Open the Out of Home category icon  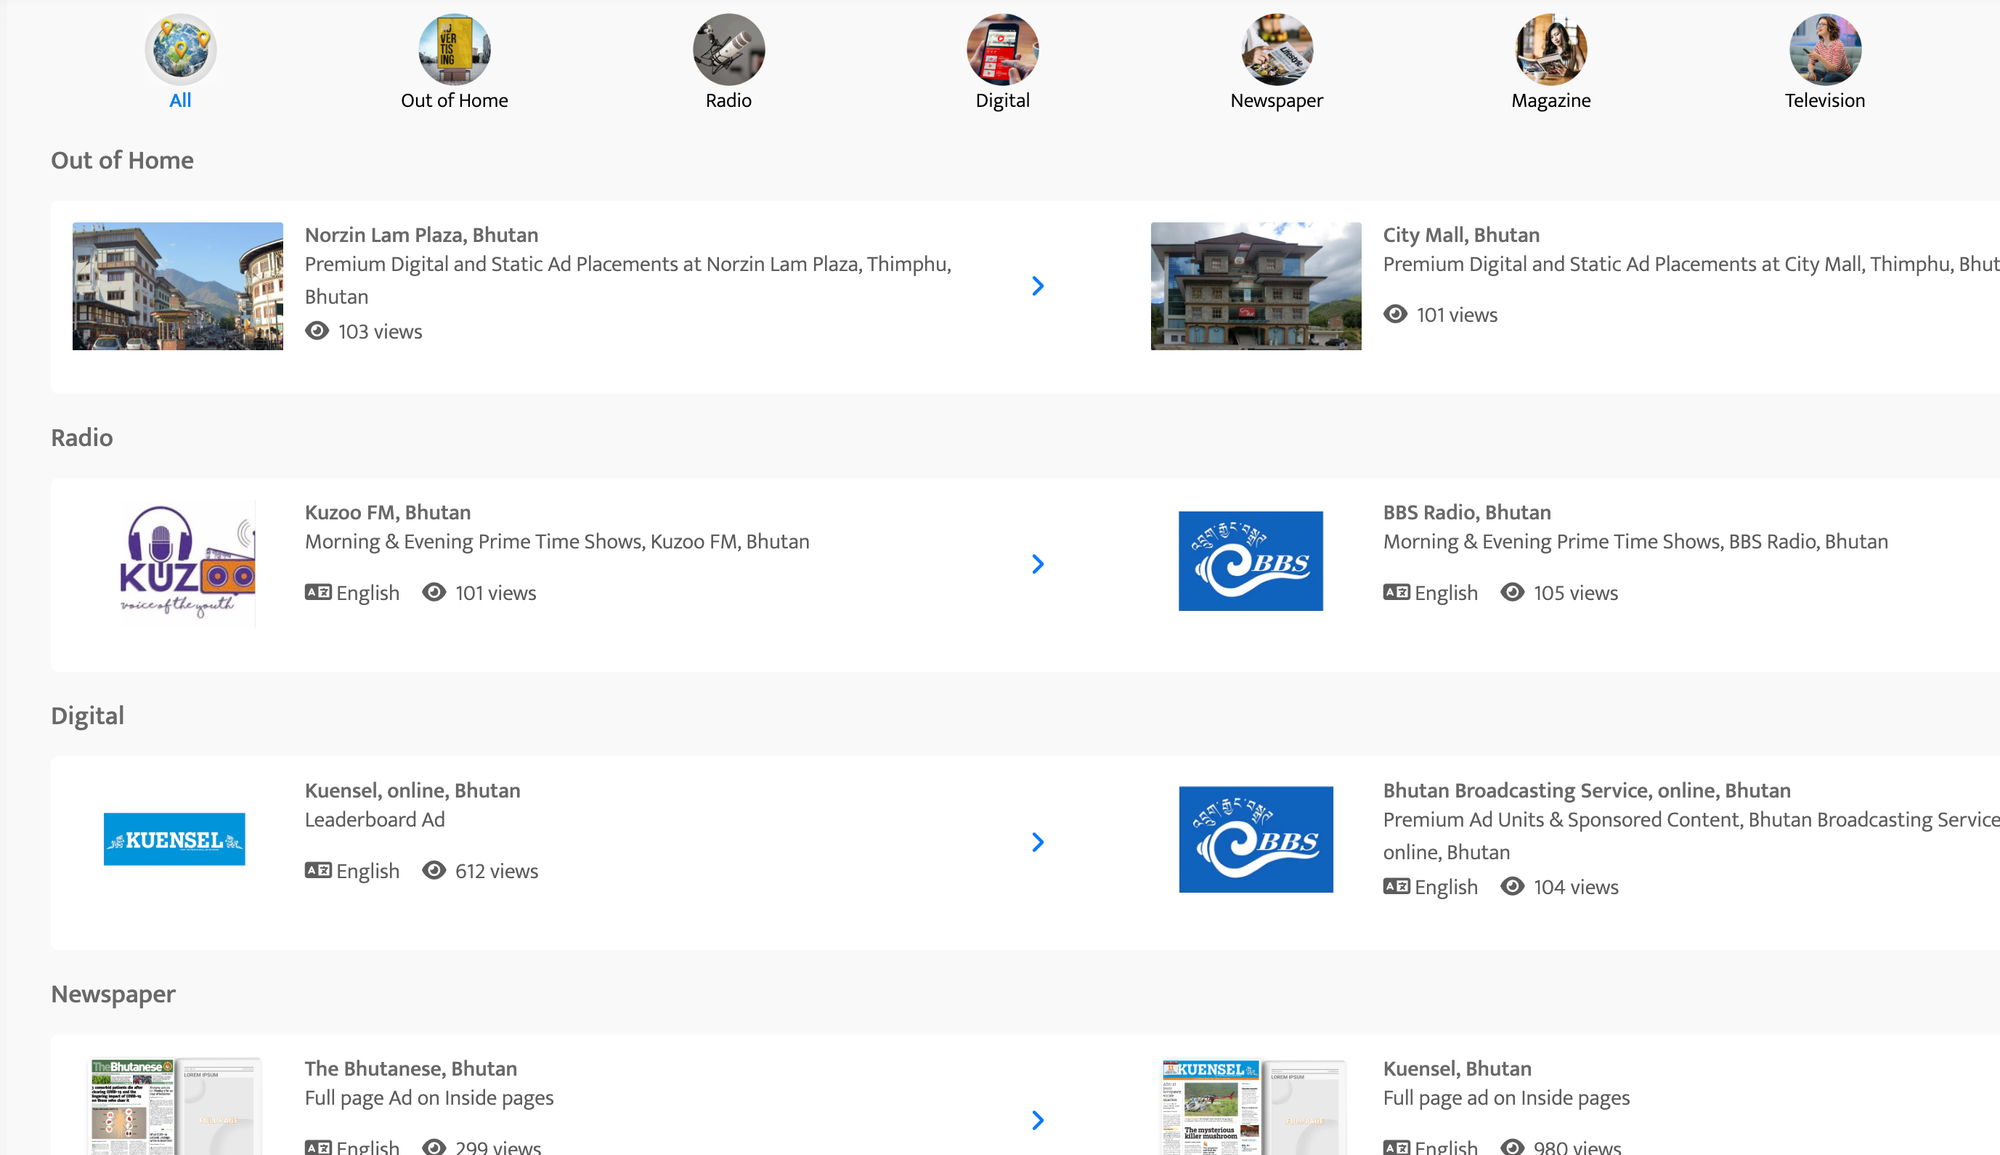[454, 49]
